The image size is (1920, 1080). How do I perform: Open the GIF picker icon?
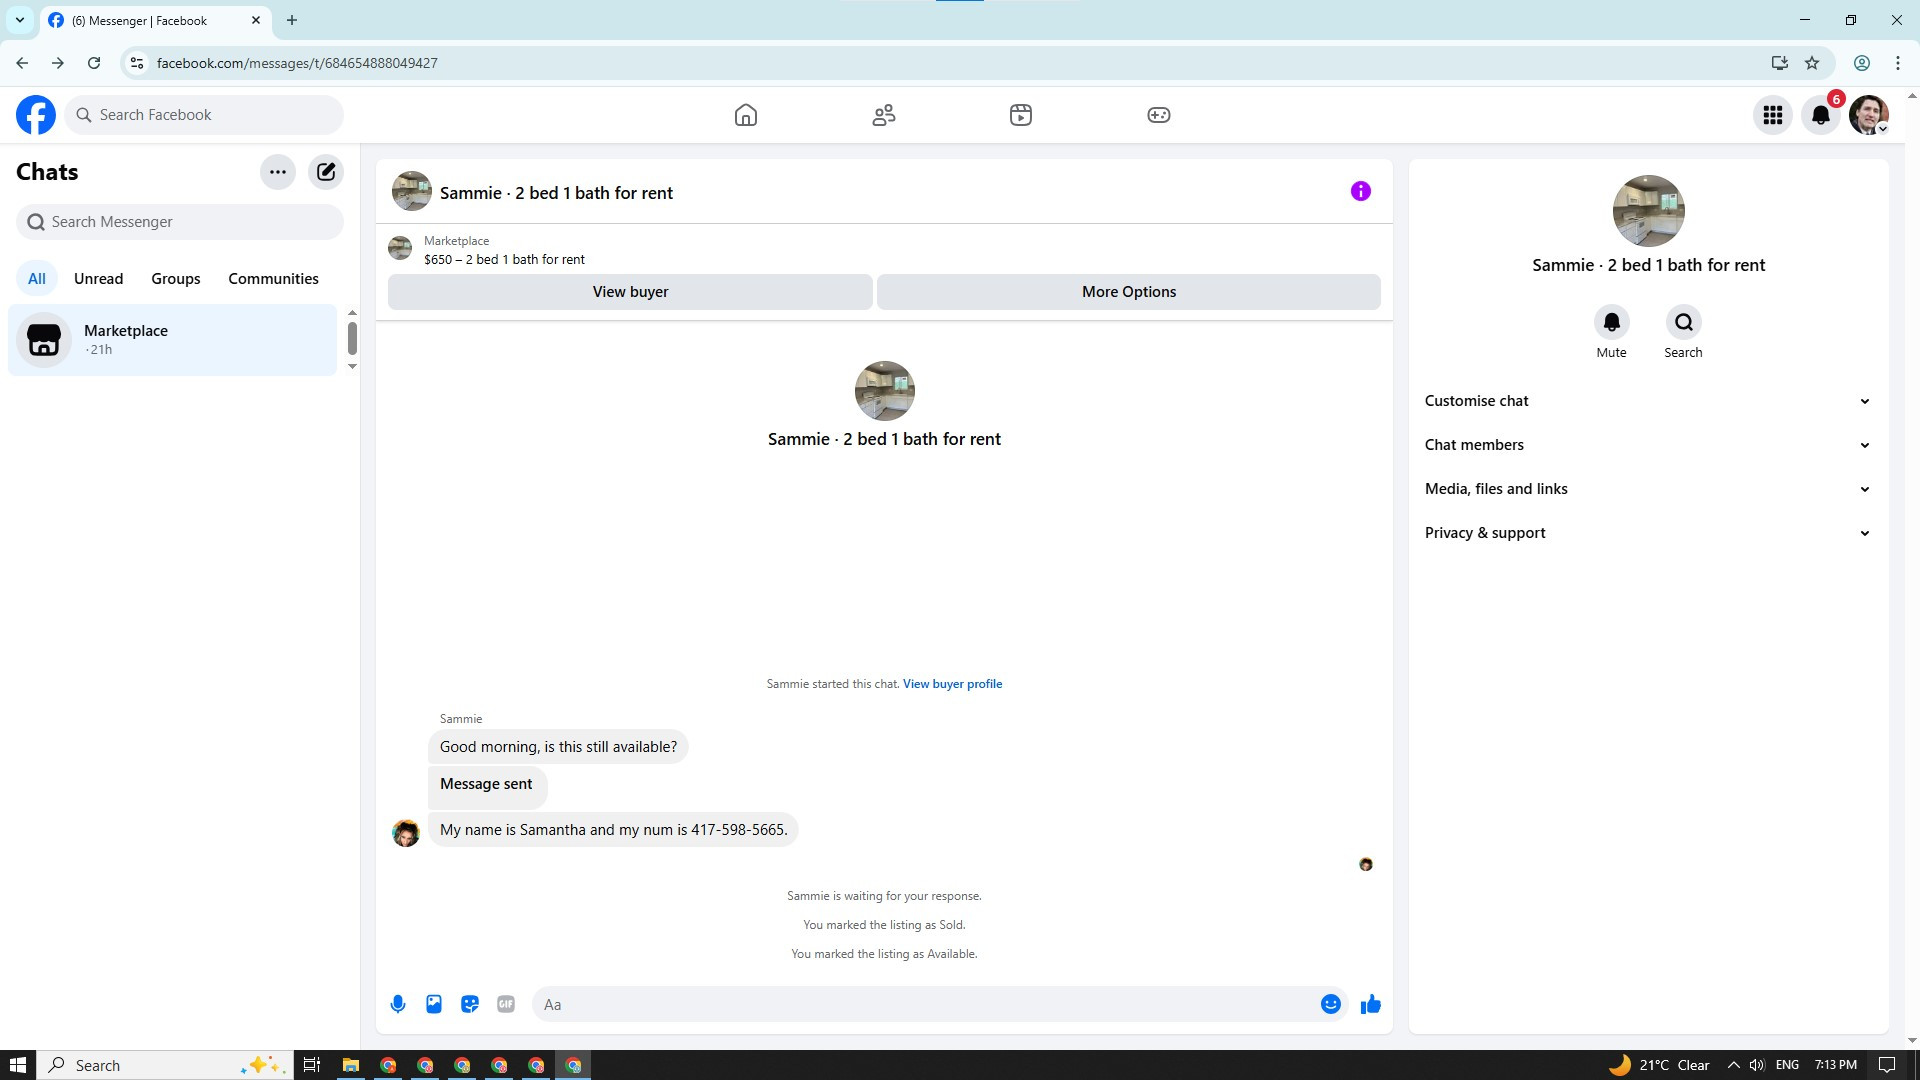tap(506, 1004)
